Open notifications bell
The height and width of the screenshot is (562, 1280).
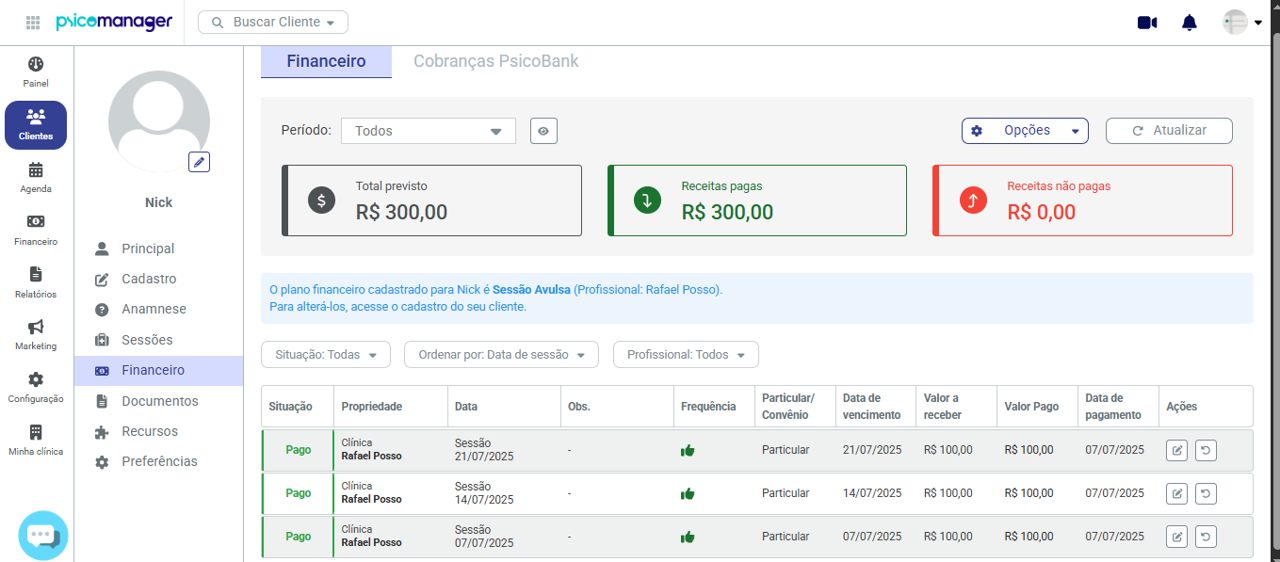click(1189, 22)
